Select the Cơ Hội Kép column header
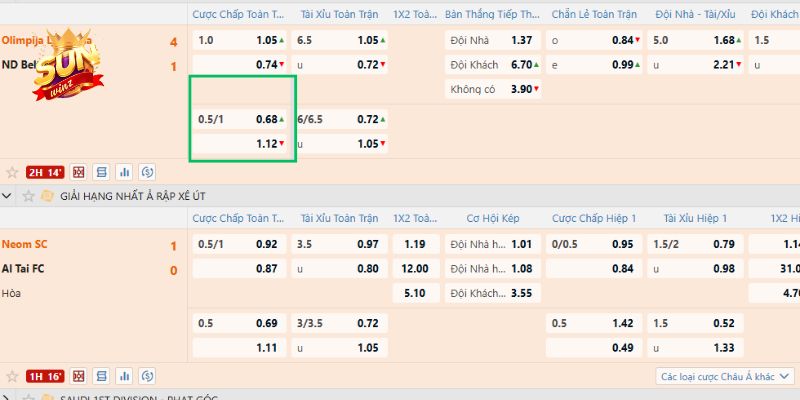 click(492, 218)
